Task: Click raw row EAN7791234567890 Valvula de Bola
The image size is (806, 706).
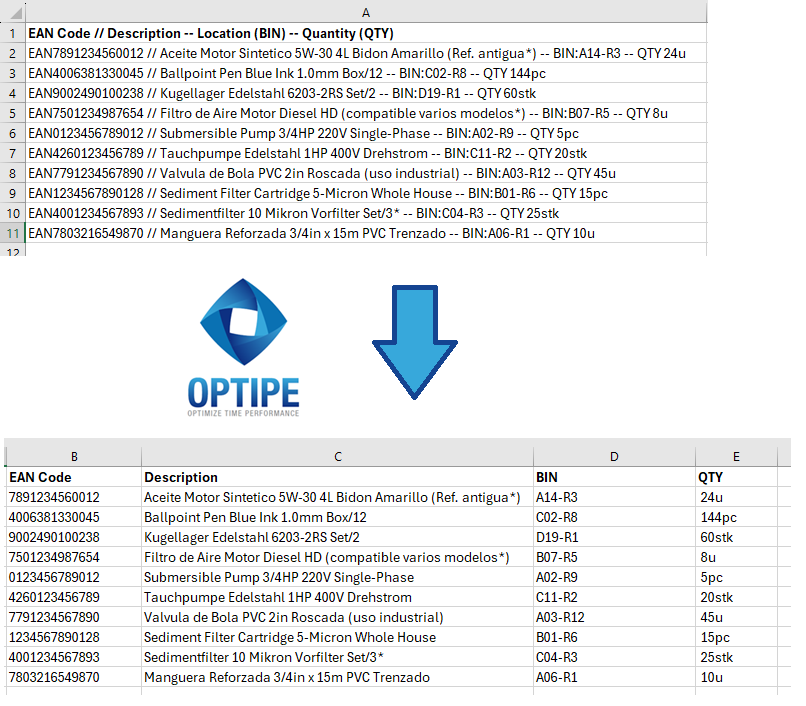Action: pyautogui.click(x=366, y=174)
